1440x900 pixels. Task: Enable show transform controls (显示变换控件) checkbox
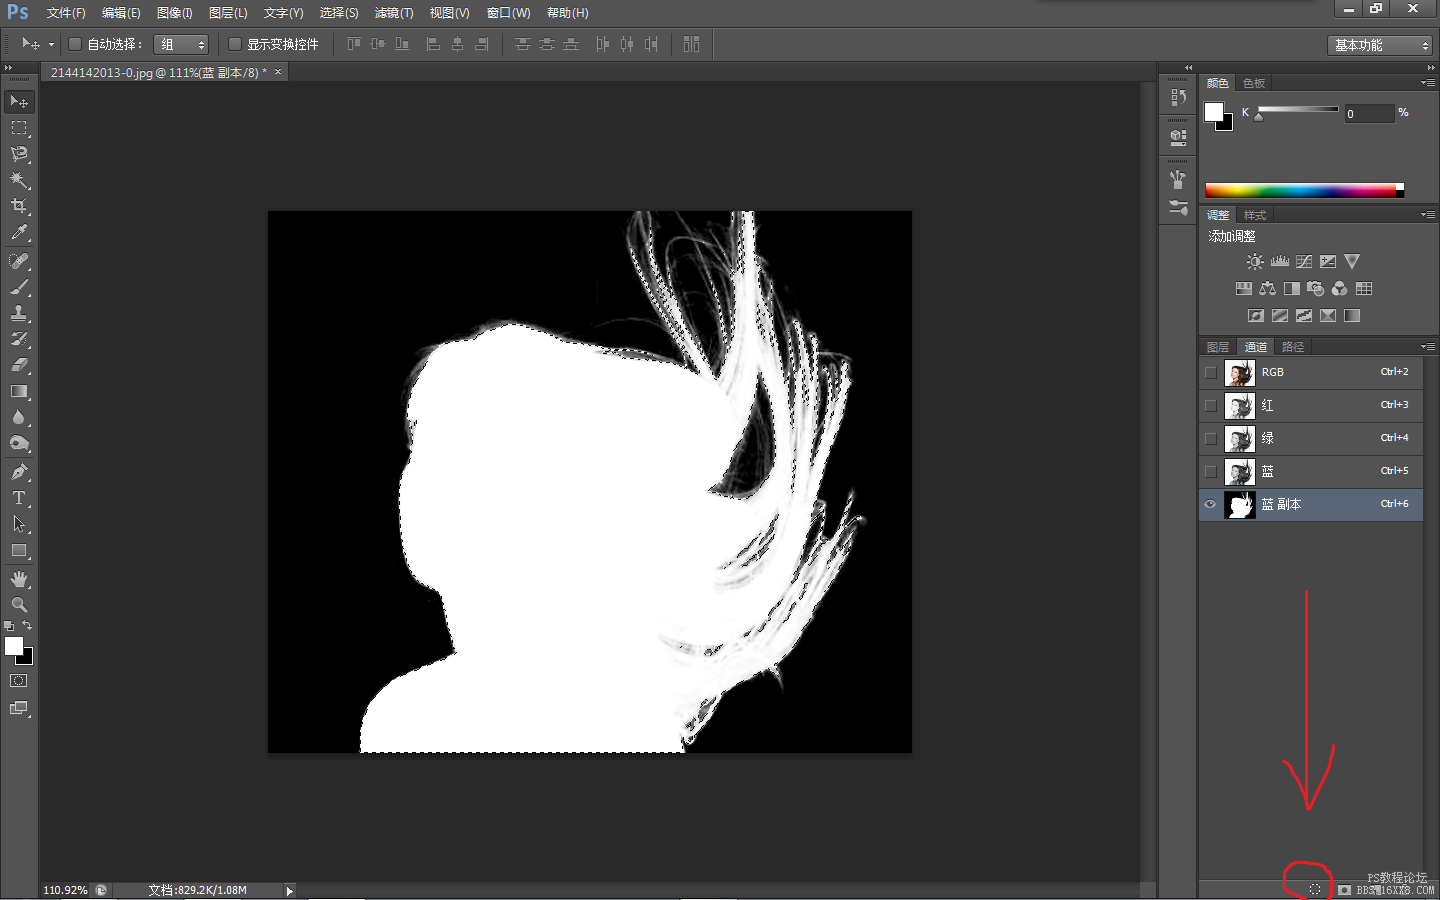tap(235, 44)
